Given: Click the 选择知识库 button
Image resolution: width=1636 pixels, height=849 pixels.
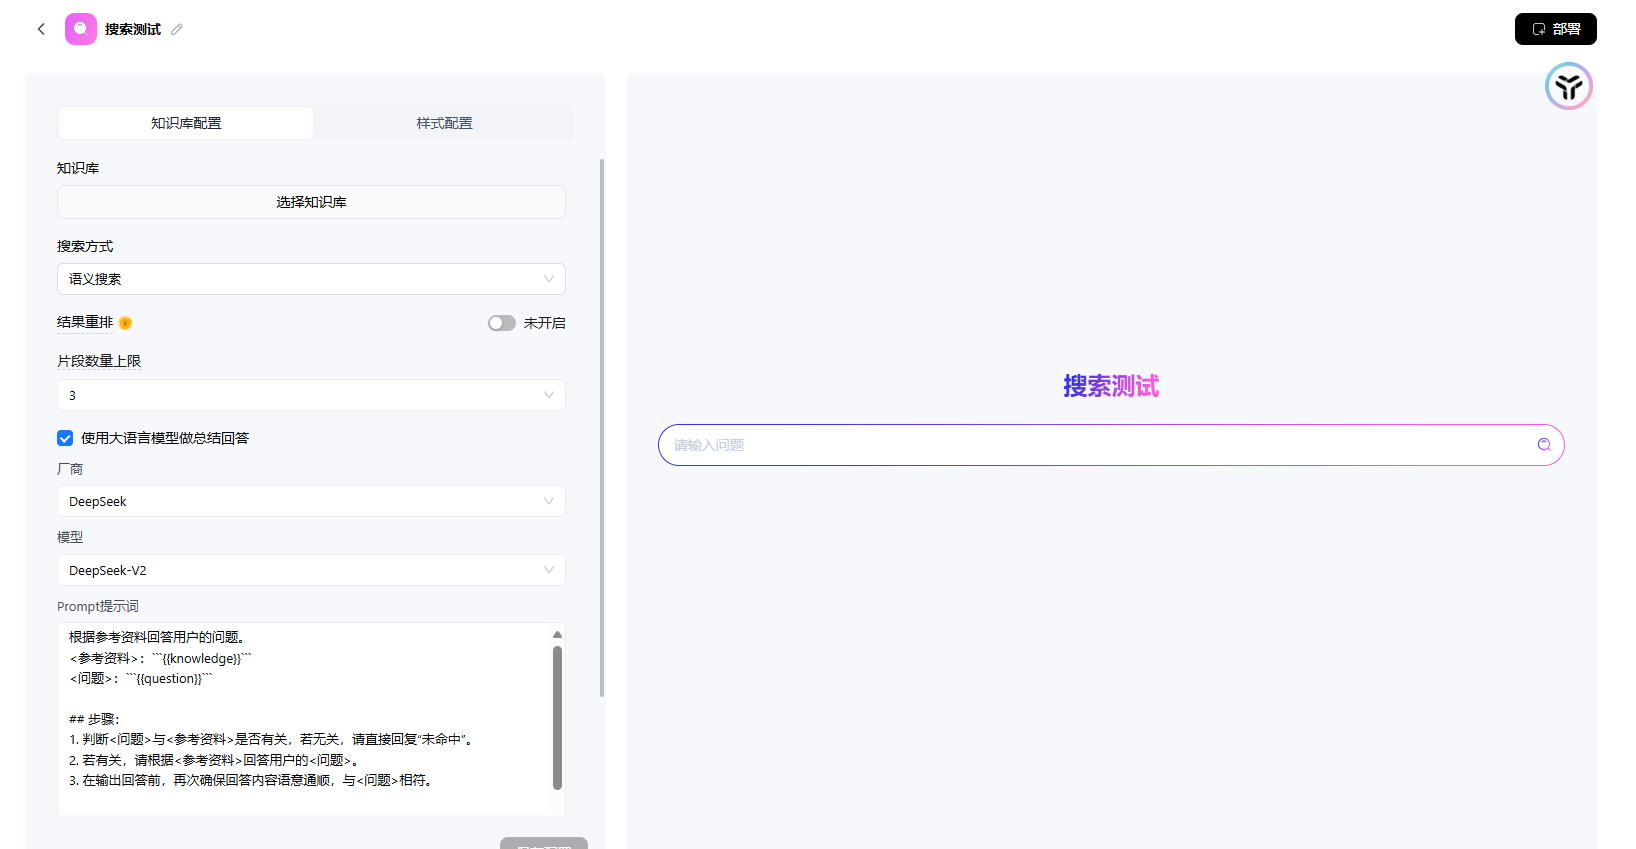Looking at the screenshot, I should click(311, 202).
